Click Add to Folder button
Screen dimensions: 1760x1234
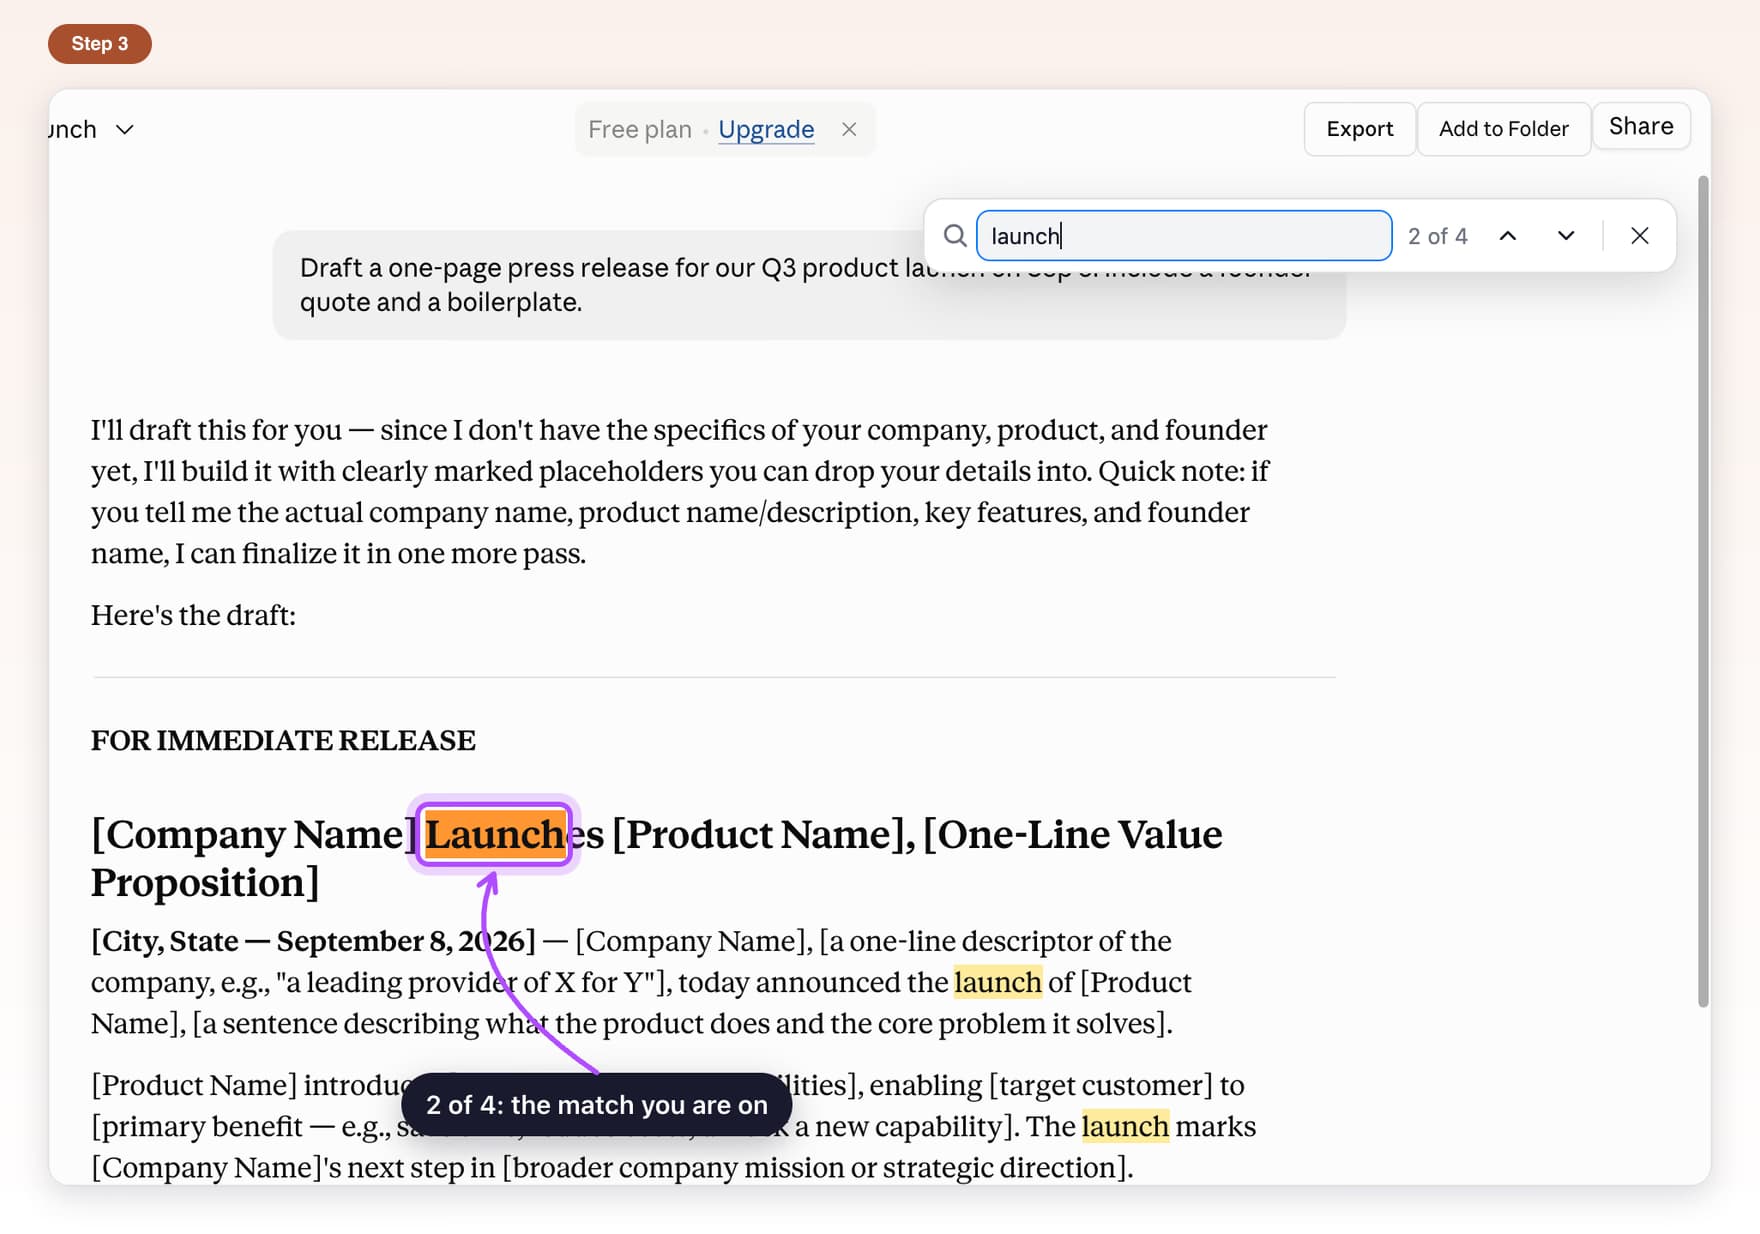1504,129
